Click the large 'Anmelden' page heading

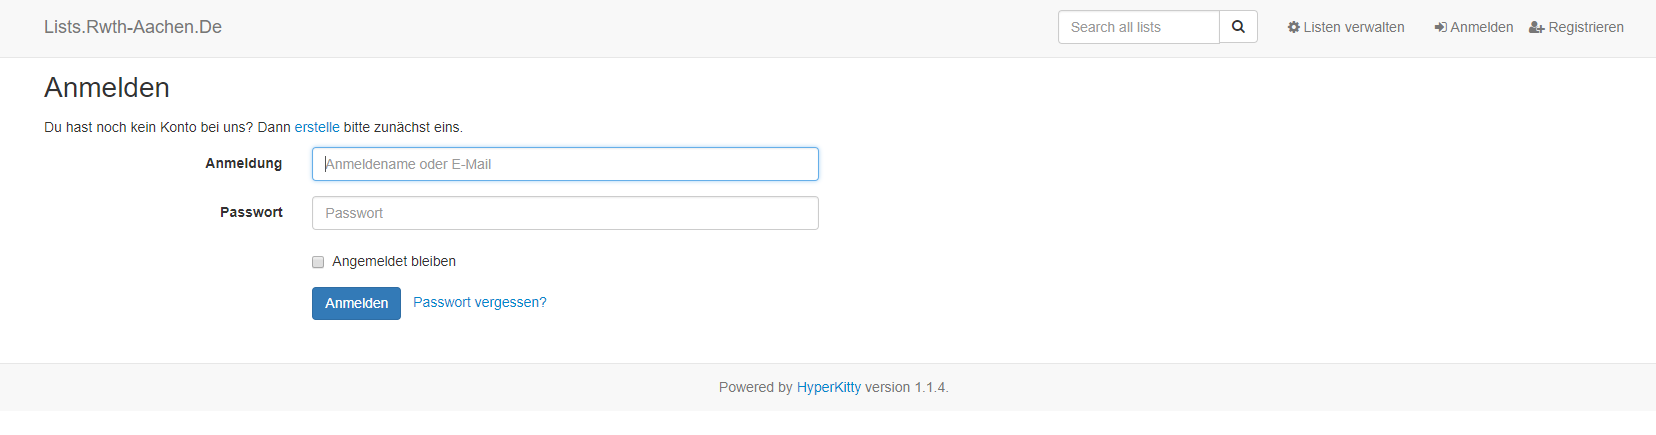107,88
